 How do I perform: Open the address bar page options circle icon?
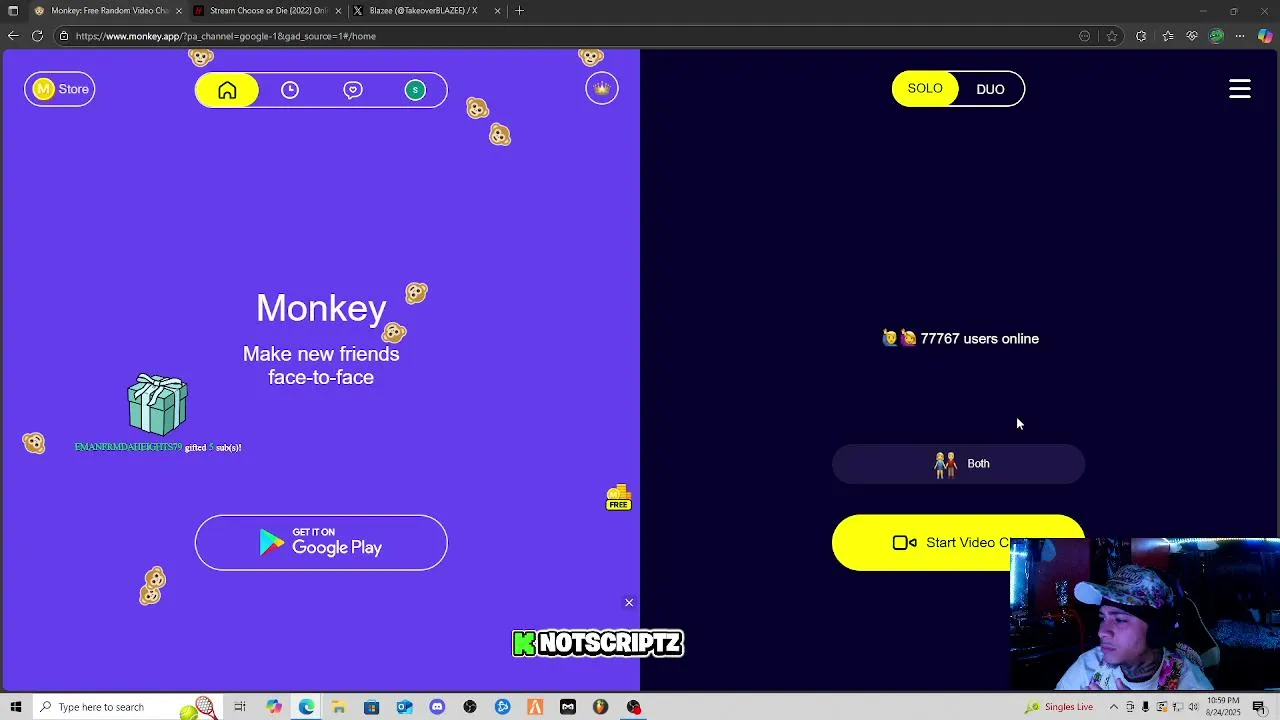[x=1085, y=36]
